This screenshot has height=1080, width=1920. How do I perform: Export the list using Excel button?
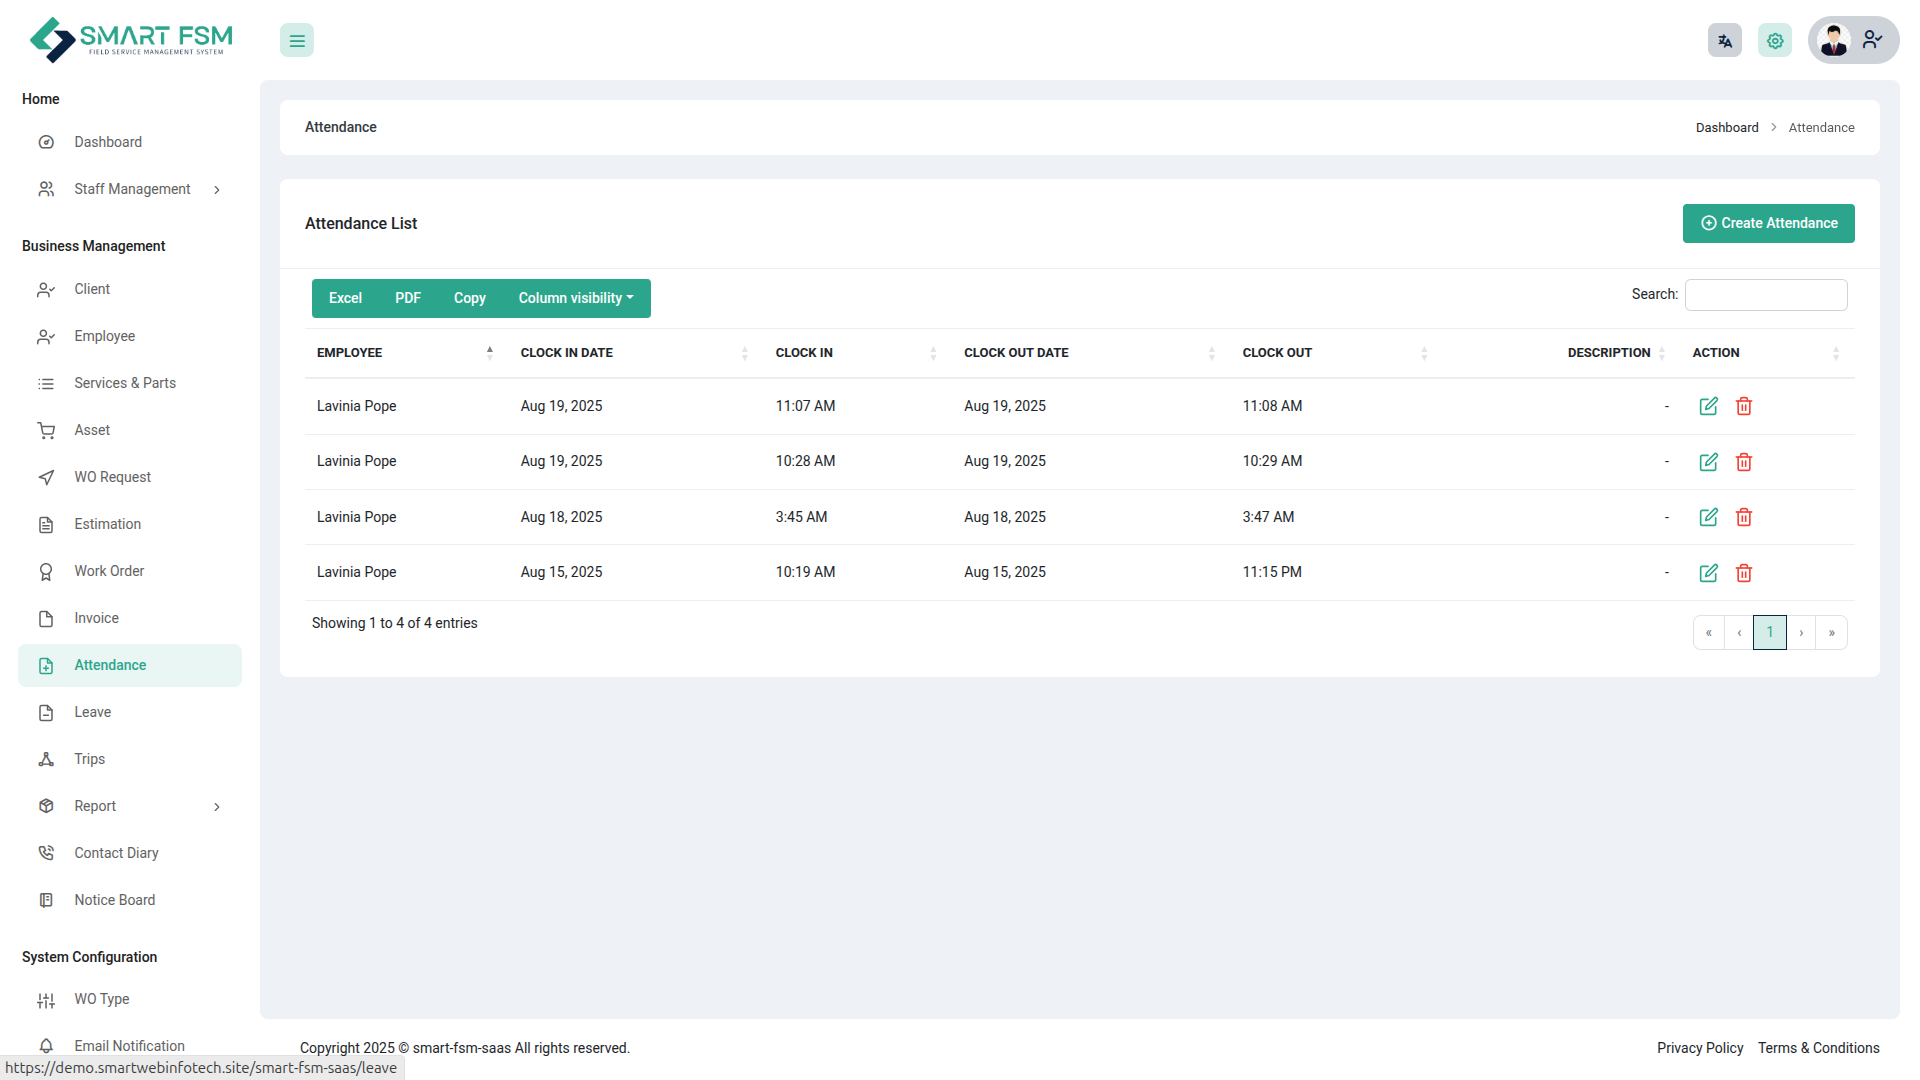pyautogui.click(x=345, y=299)
